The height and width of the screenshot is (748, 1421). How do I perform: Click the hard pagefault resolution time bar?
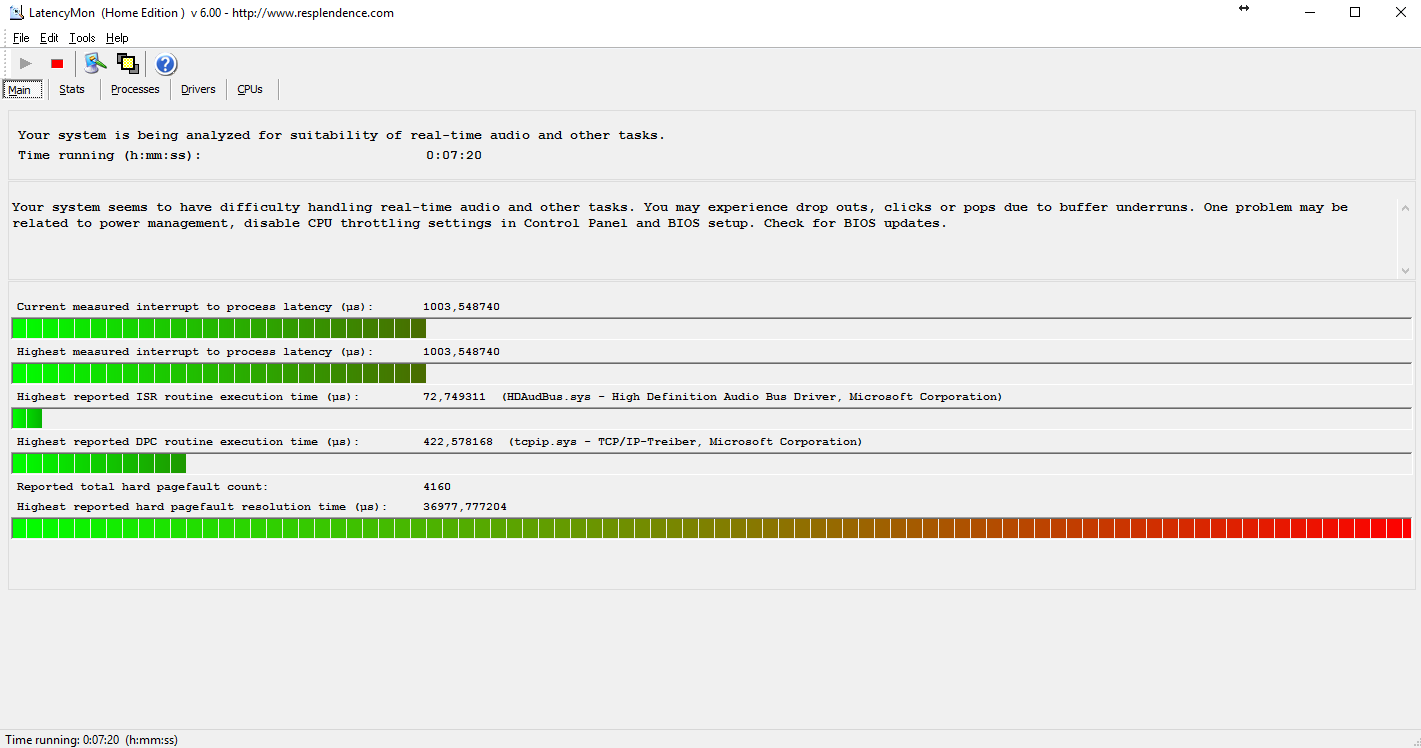coord(711,528)
